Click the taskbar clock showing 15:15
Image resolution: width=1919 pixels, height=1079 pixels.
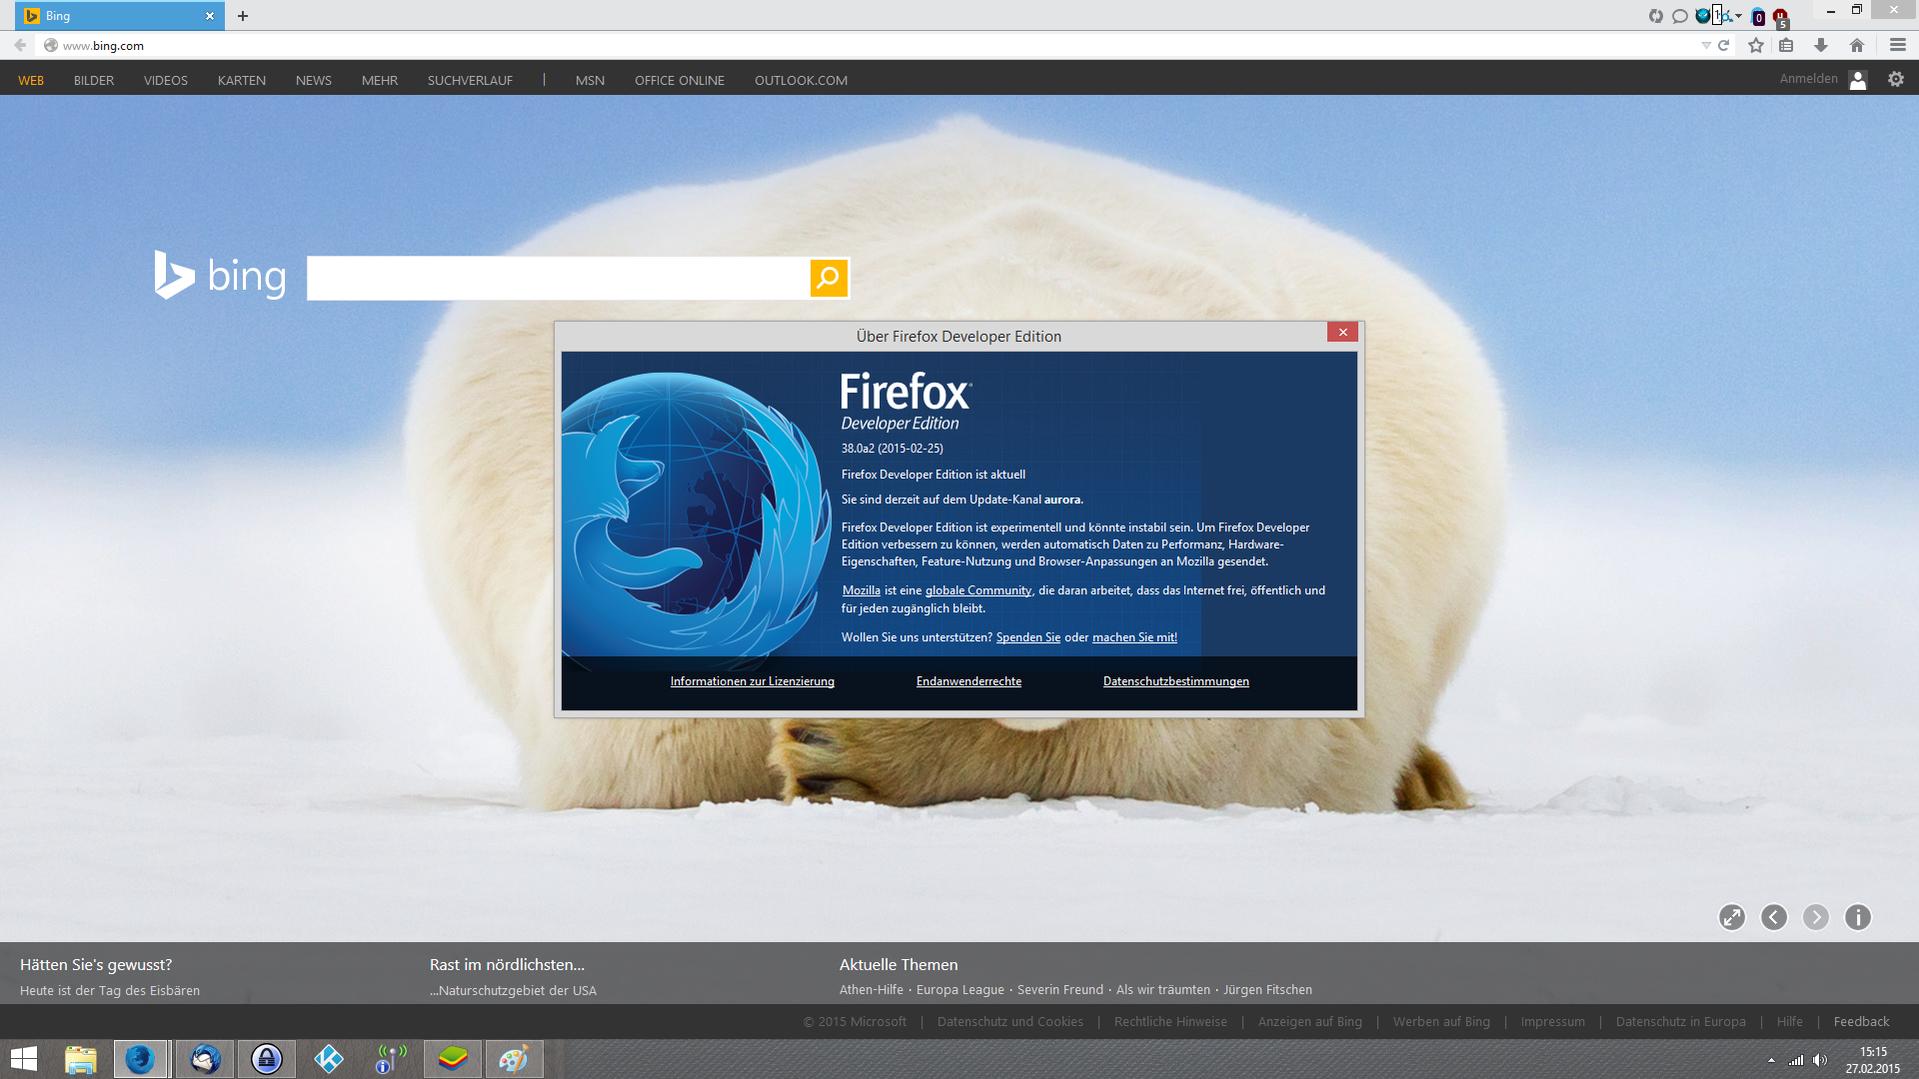1873,1060
